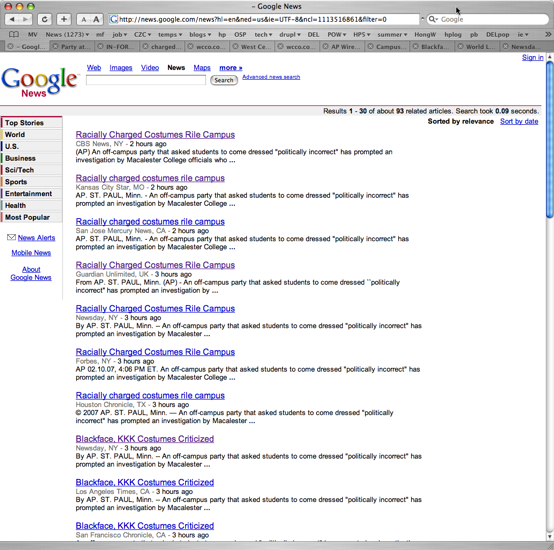Image resolution: width=554 pixels, height=550 pixels.
Task: Close the 'Newsda...' tab
Action: point(506,46)
